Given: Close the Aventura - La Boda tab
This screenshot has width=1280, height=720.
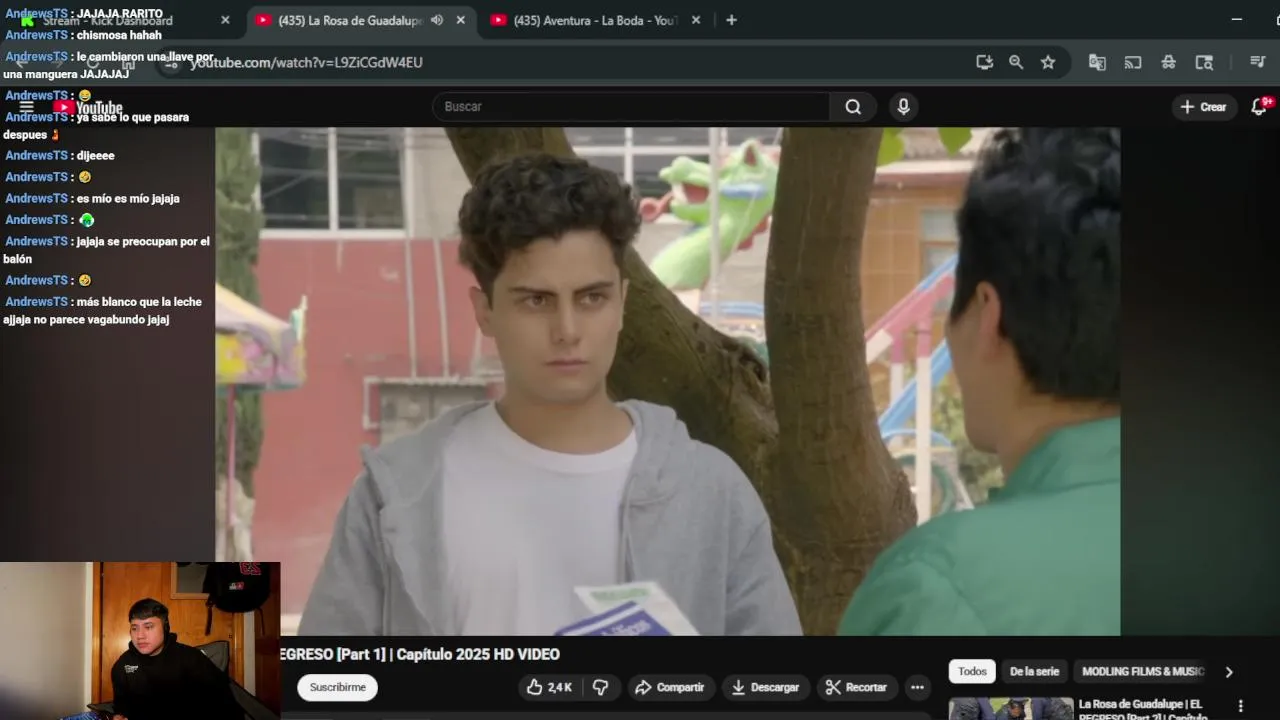Looking at the screenshot, I should click(696, 20).
